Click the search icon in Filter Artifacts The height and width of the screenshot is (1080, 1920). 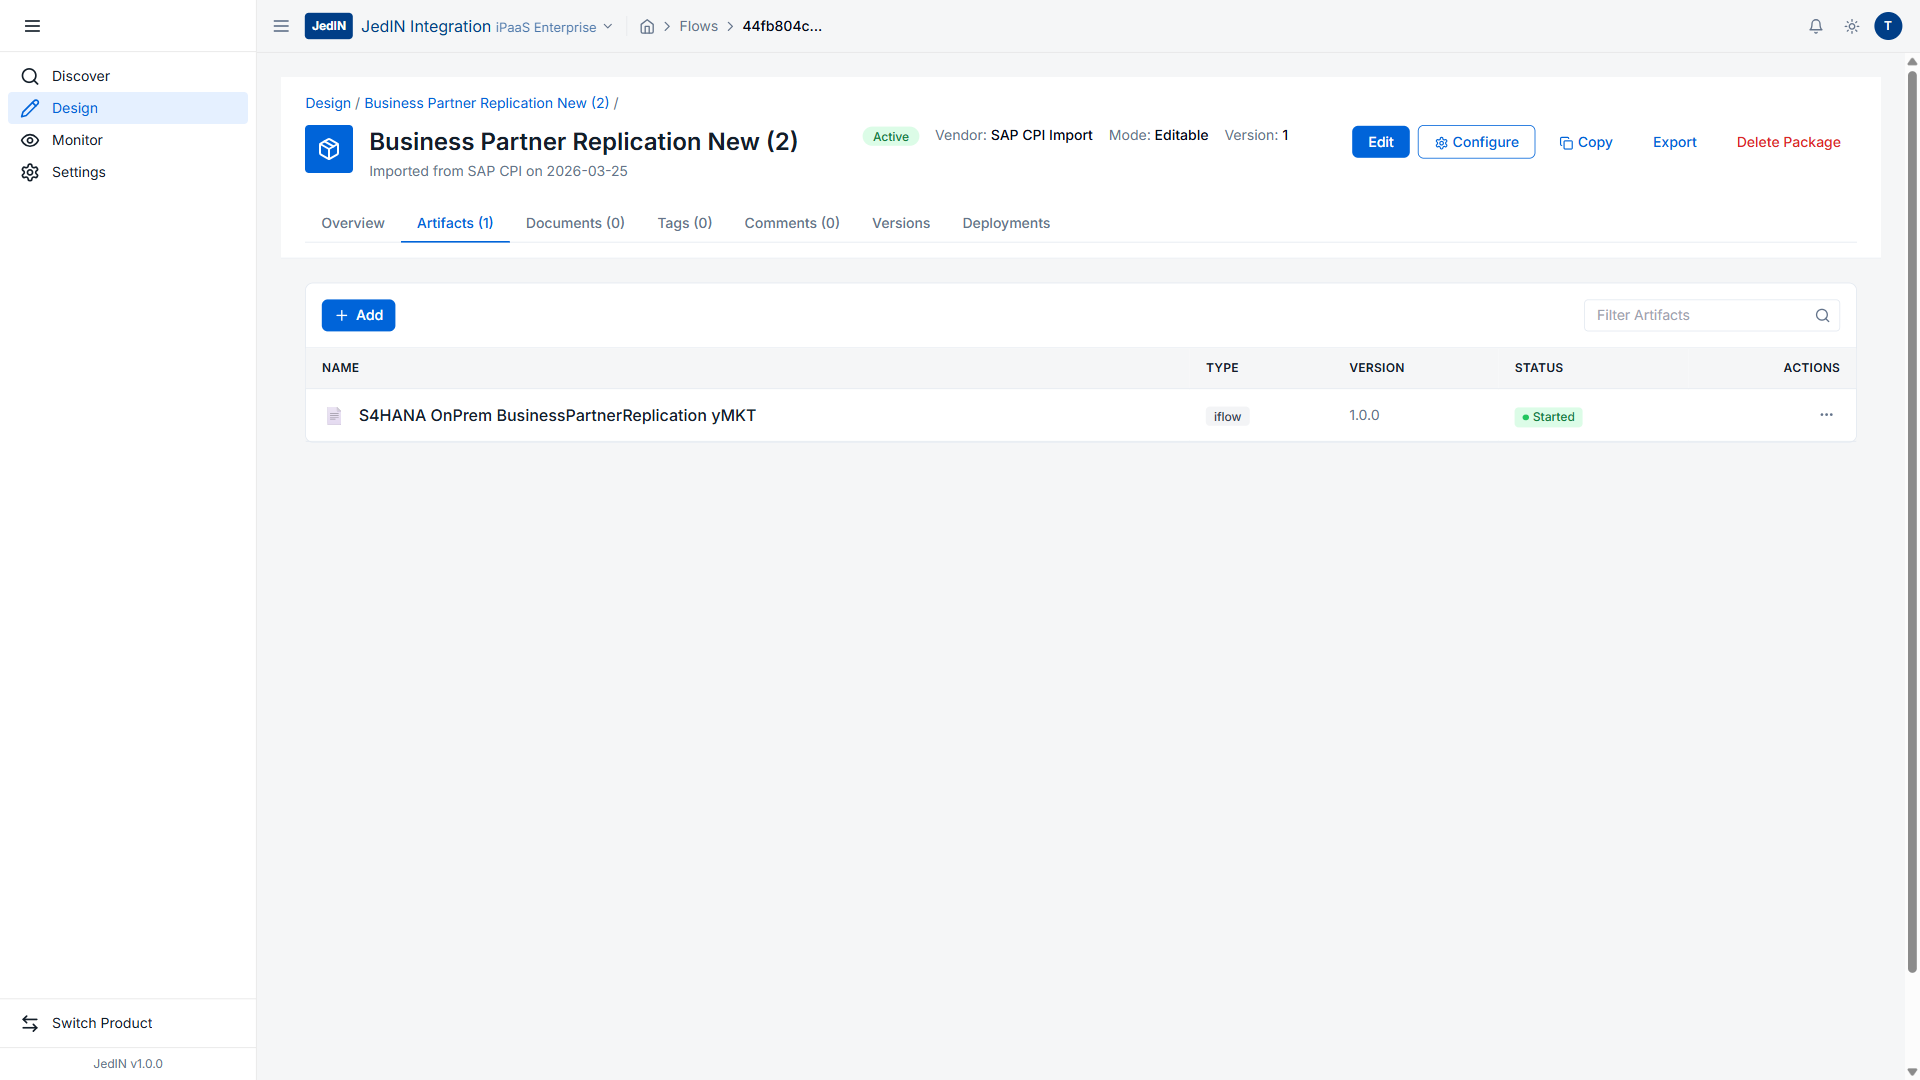click(x=1822, y=316)
